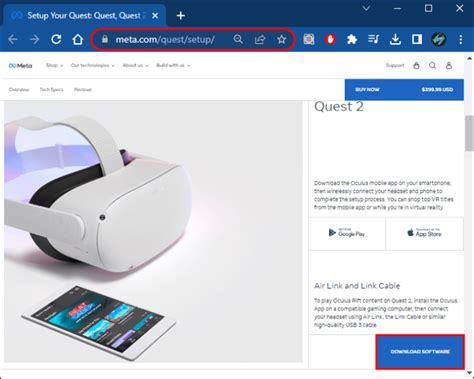Click the Quest 2 headset image
The height and width of the screenshot is (379, 474).
coord(153,231)
